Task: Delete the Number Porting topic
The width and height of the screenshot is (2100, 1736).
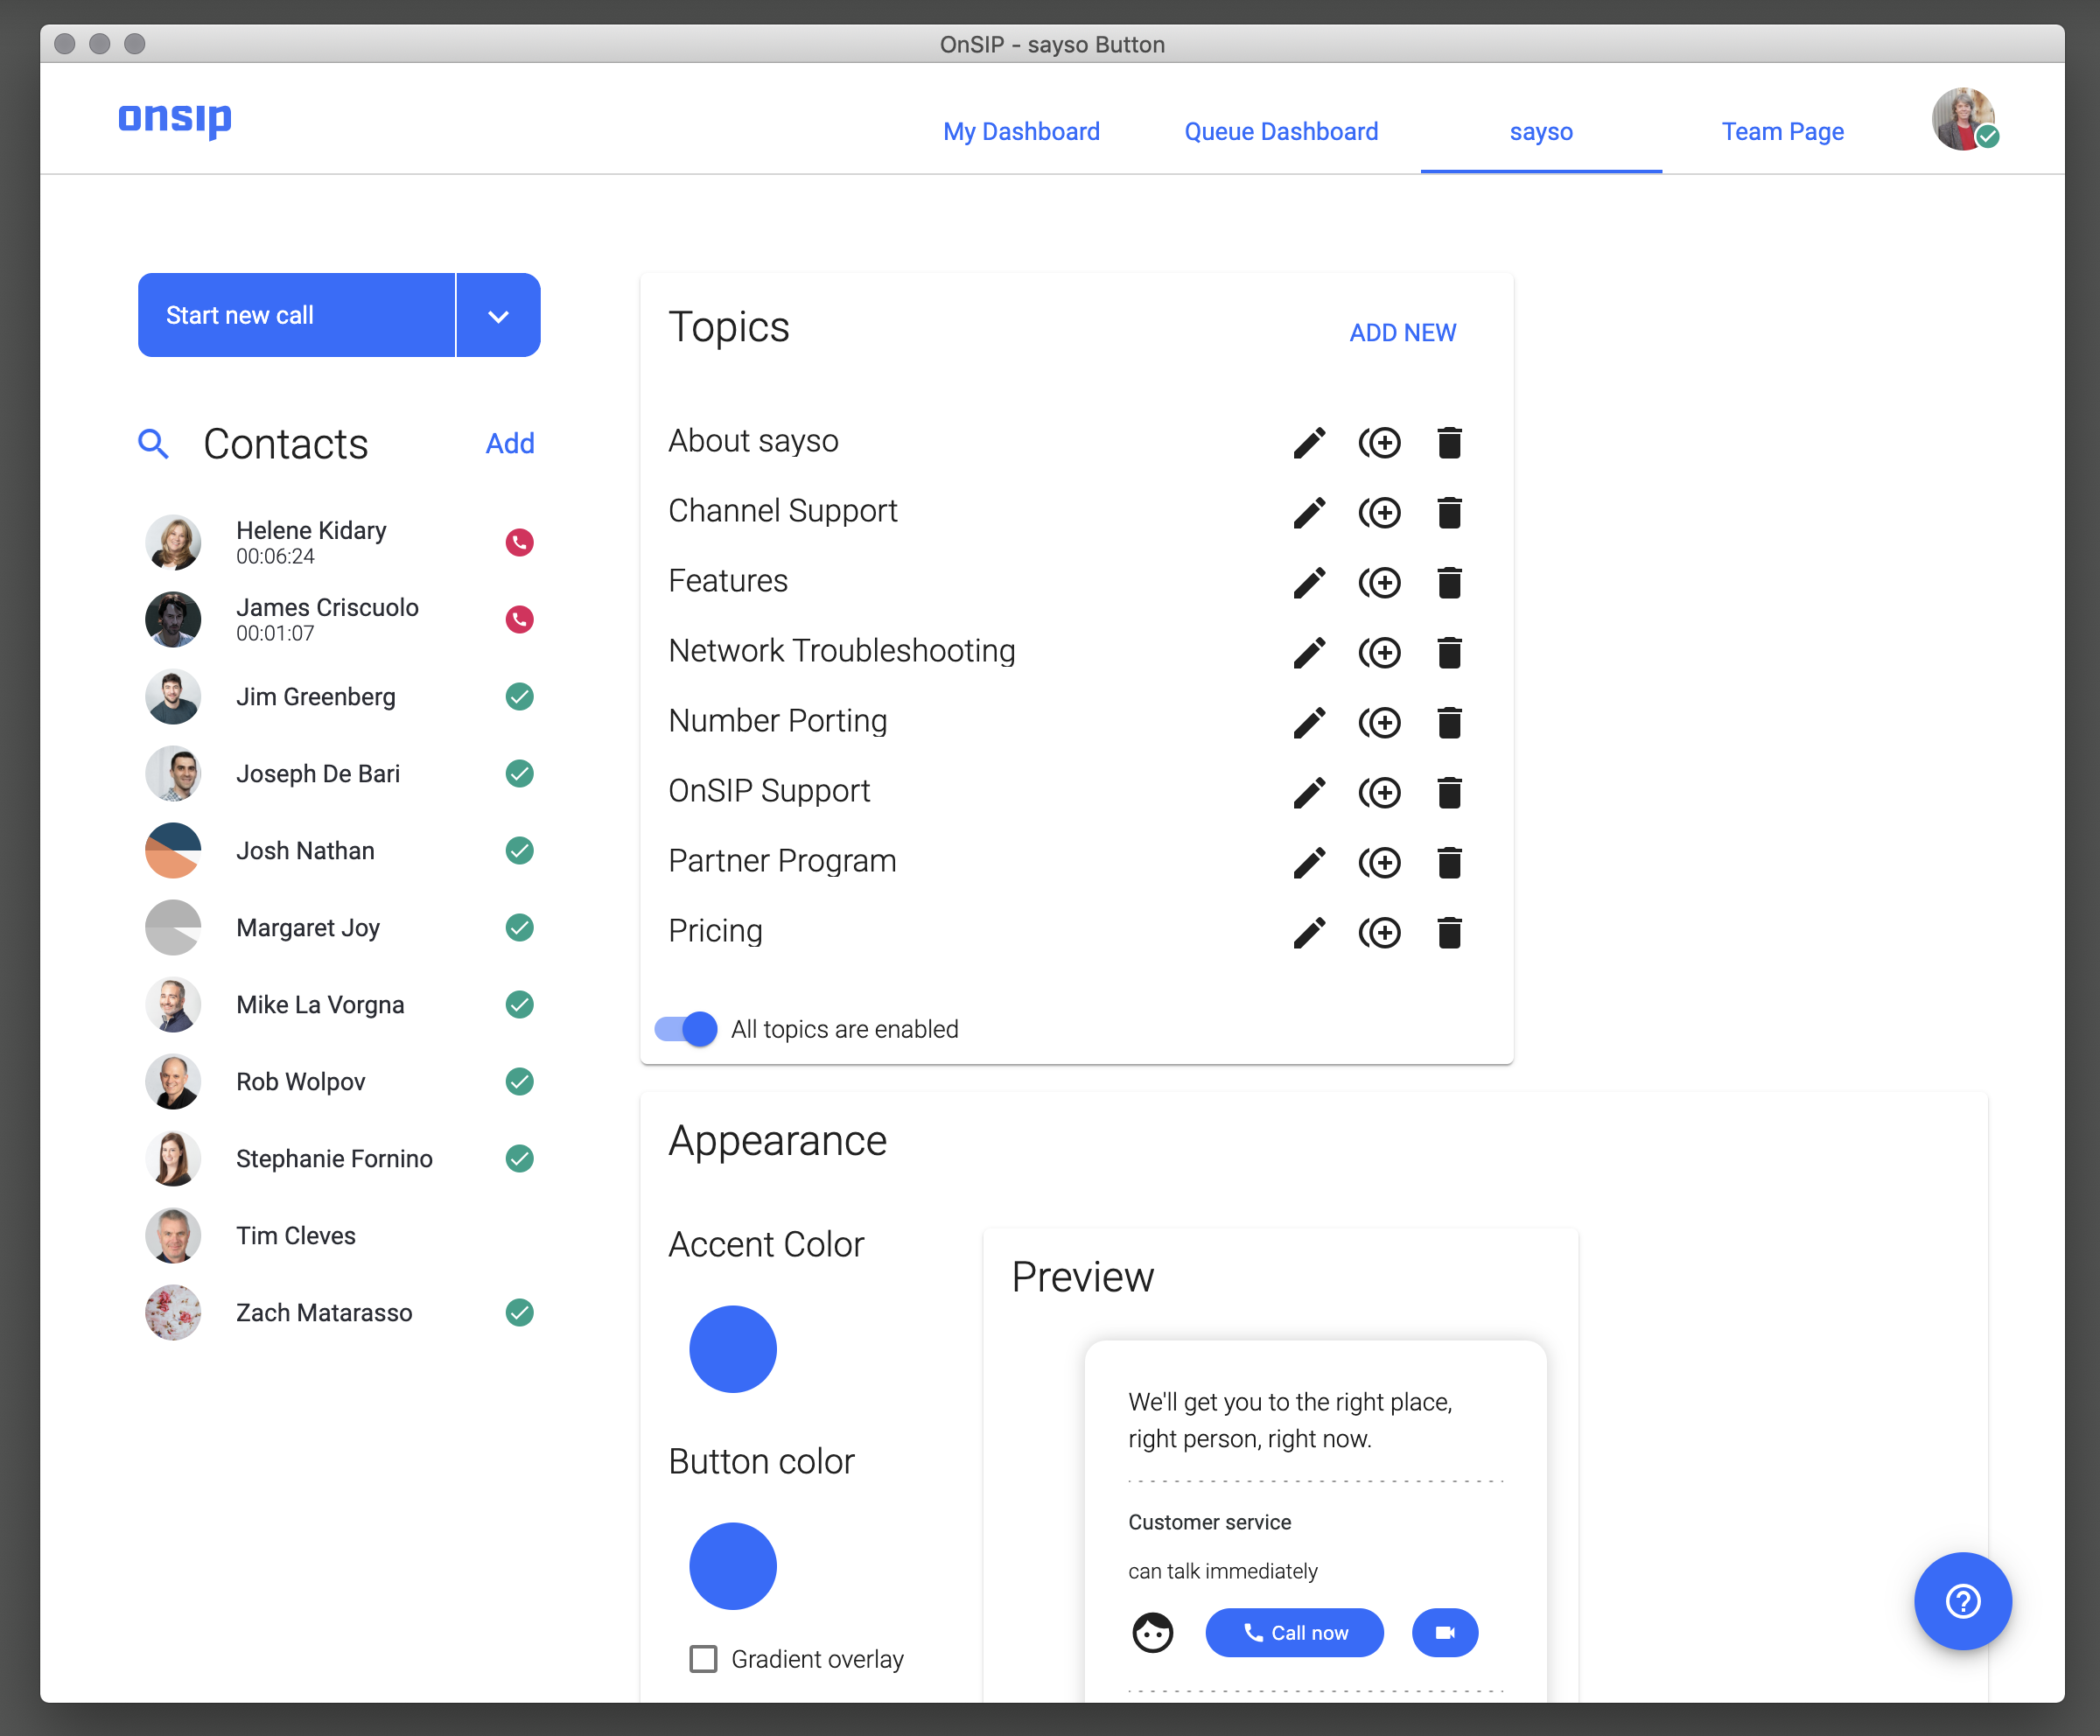Action: (1449, 722)
